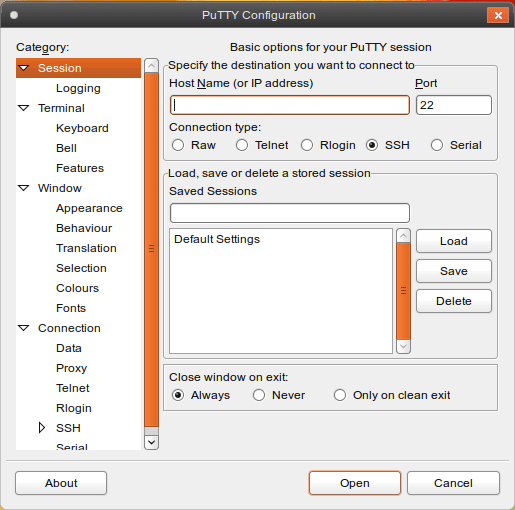Viewport: 515px width, 510px height.
Task: Click into the Port field
Action: click(x=454, y=105)
